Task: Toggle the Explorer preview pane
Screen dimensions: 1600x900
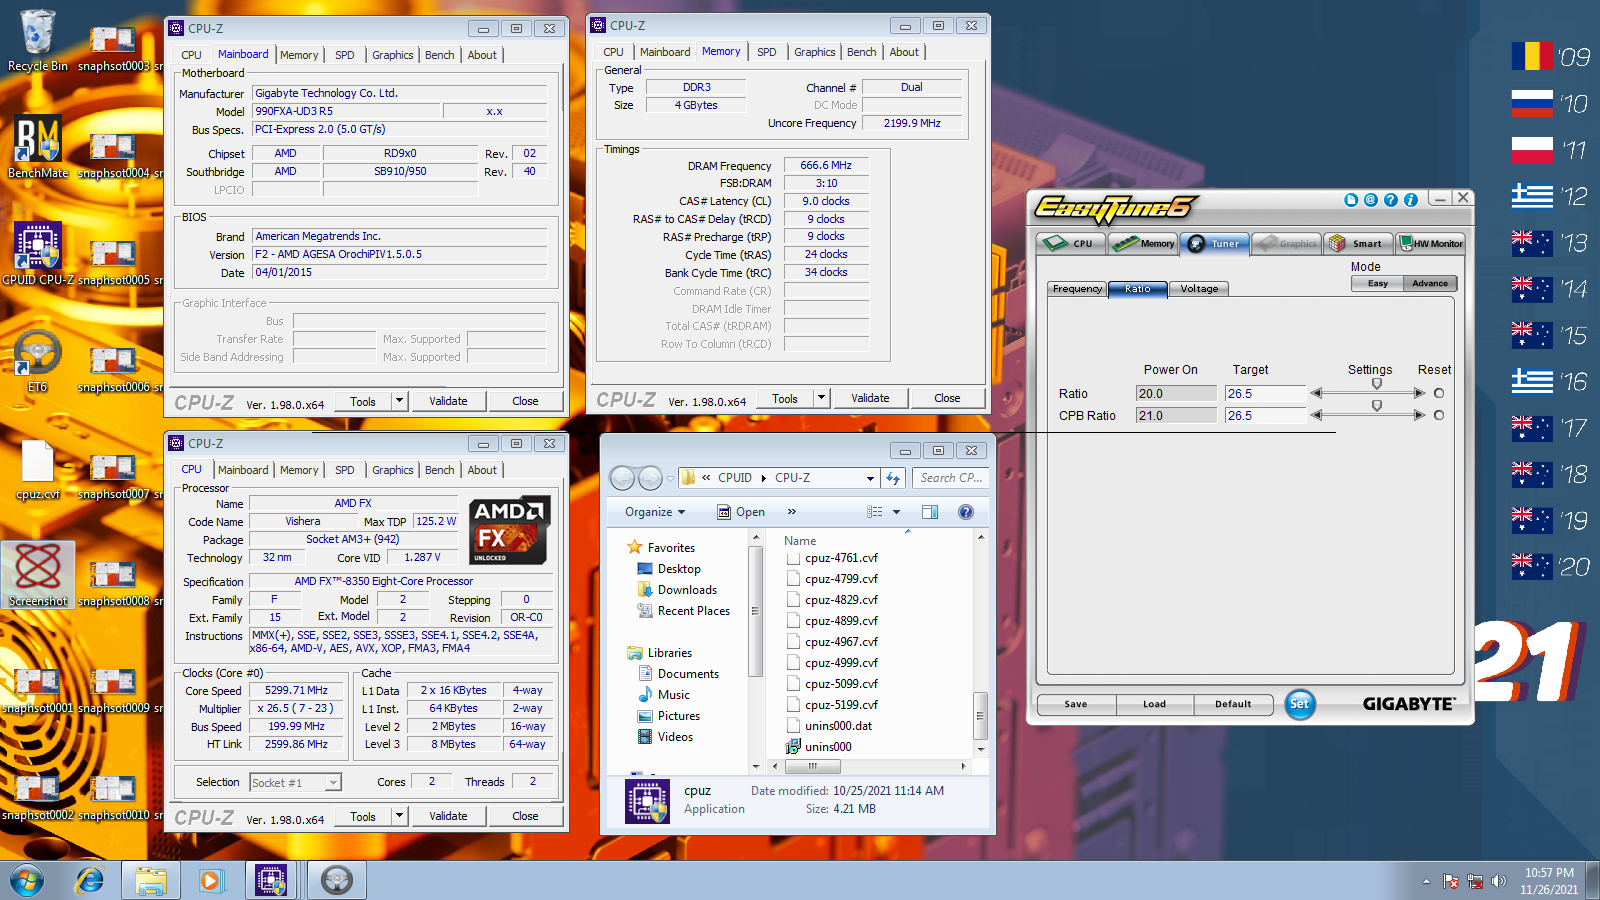Action: [930, 512]
